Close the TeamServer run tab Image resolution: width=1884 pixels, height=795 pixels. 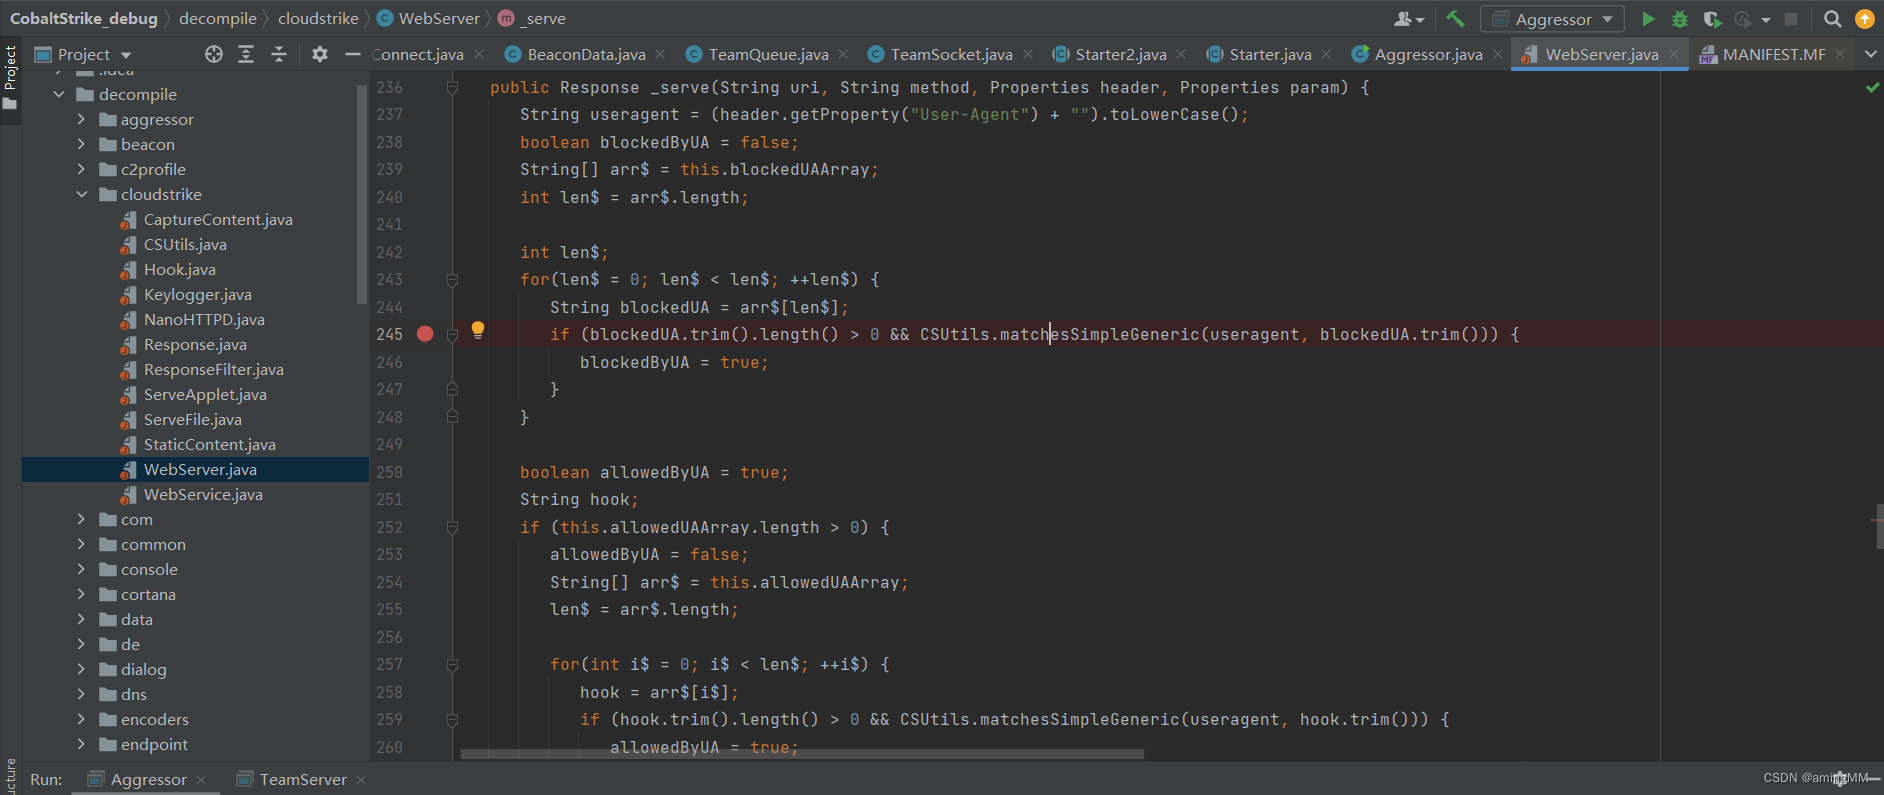(x=361, y=779)
